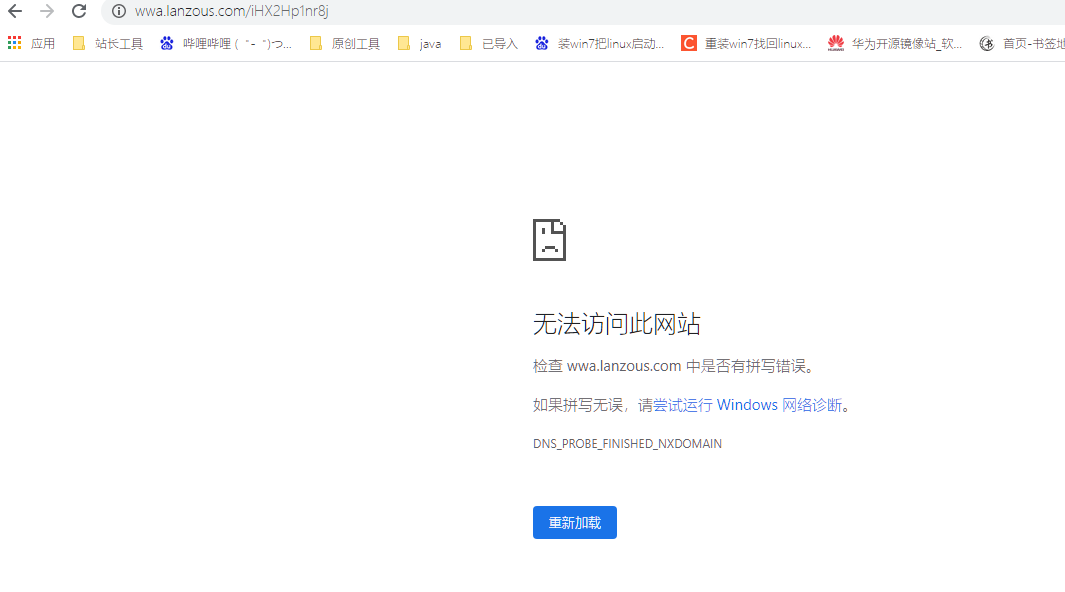Open the Apps grid shortcut in bookmarks bar
Image resolution: width=1065 pixels, height=592 pixels.
pyautogui.click(x=31, y=43)
